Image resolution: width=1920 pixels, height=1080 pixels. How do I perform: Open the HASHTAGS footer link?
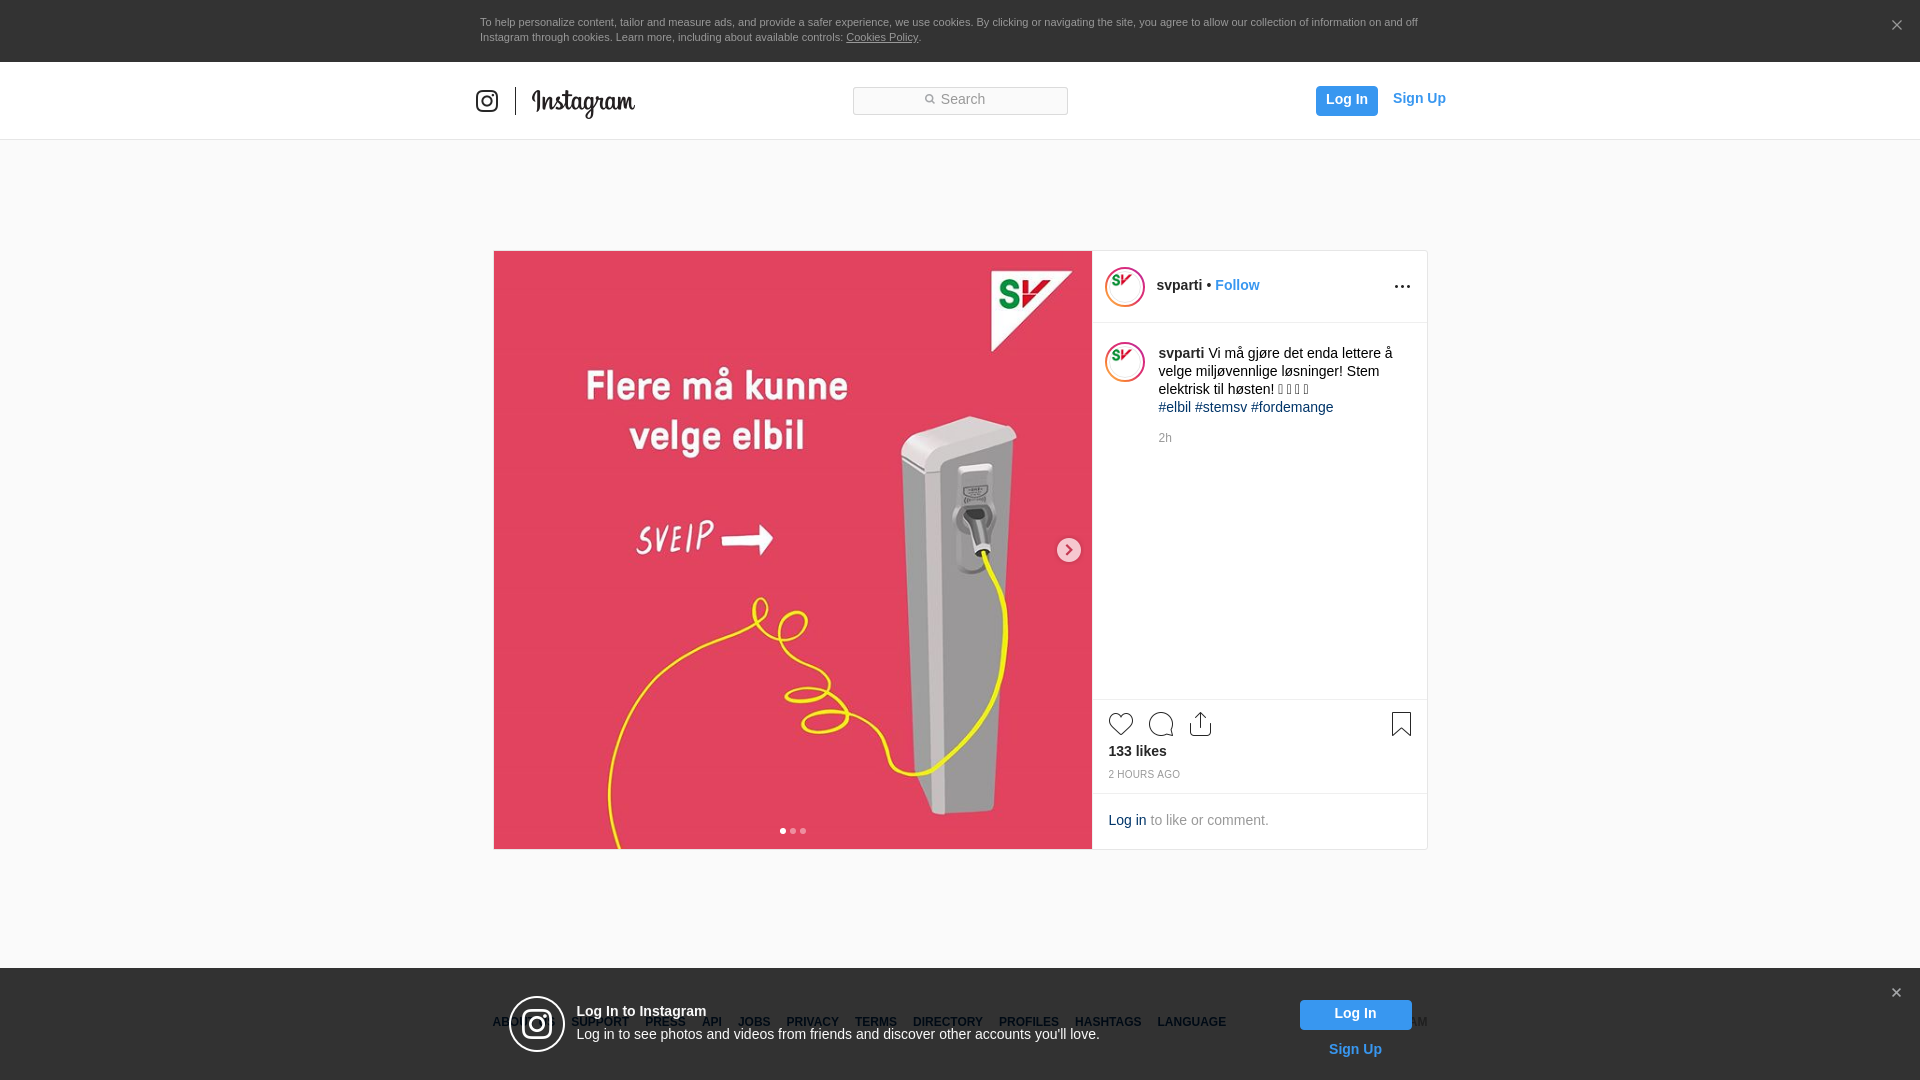tap(1108, 1022)
